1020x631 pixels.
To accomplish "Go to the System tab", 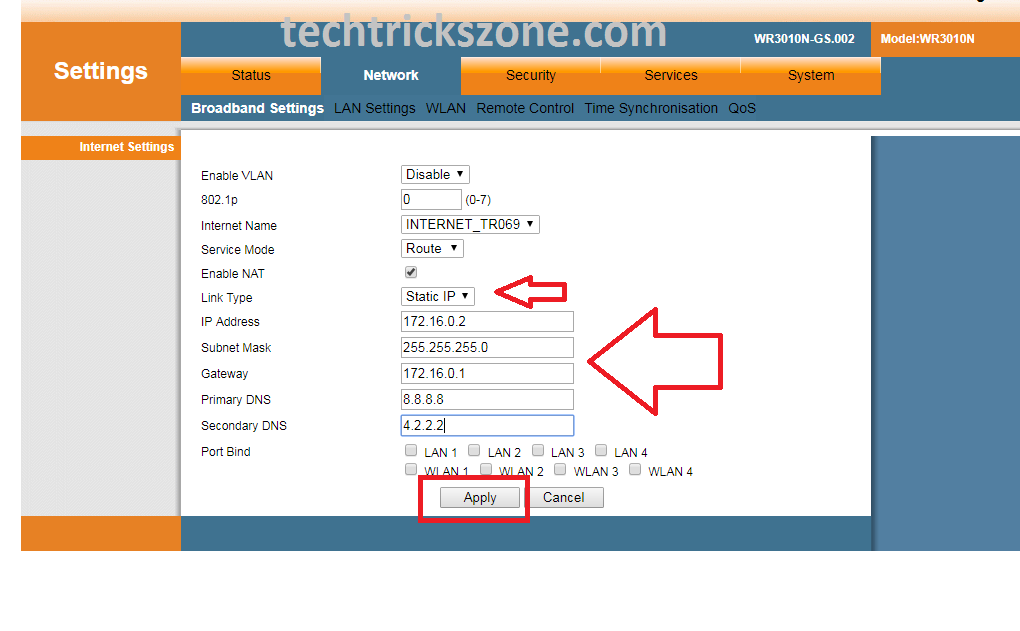I will (x=810, y=76).
